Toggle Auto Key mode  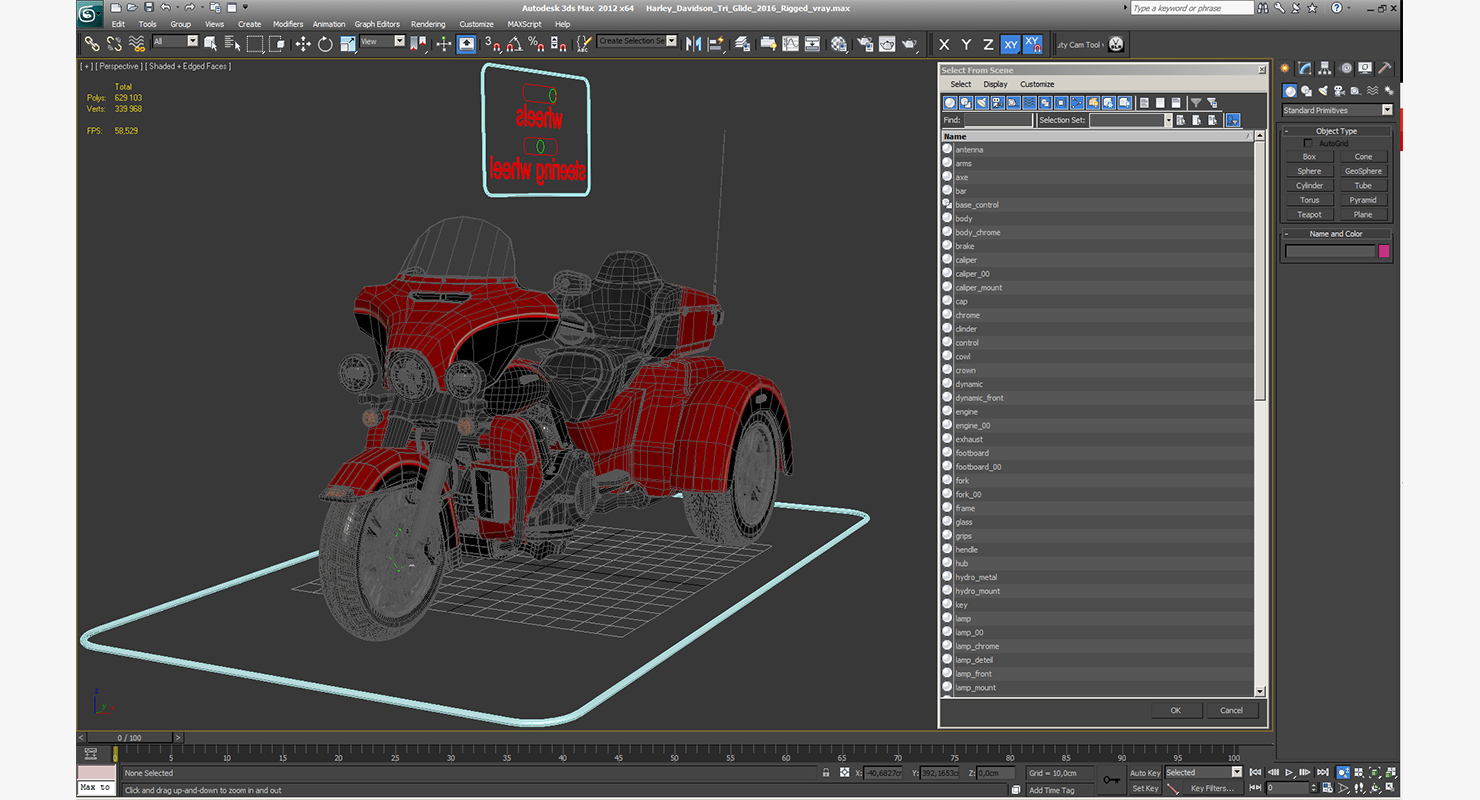coord(1144,773)
